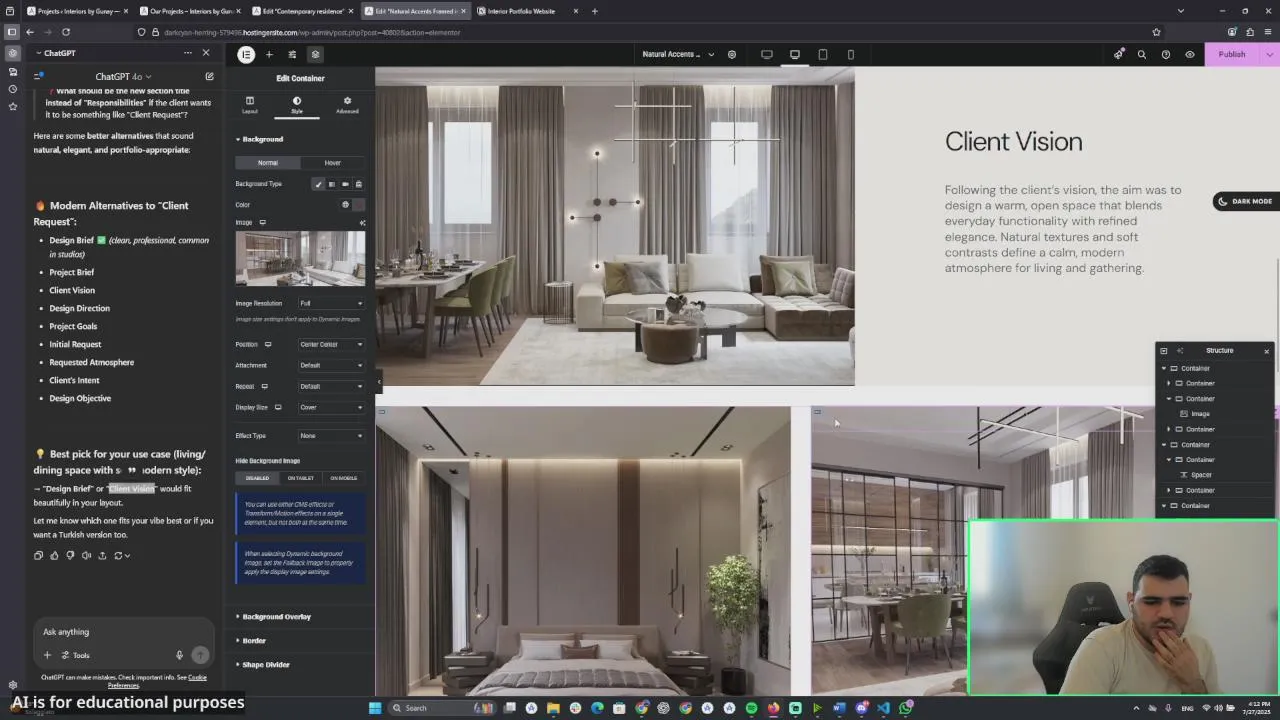
Task: Toggle the Structure layers icon in top bar
Action: point(315,54)
